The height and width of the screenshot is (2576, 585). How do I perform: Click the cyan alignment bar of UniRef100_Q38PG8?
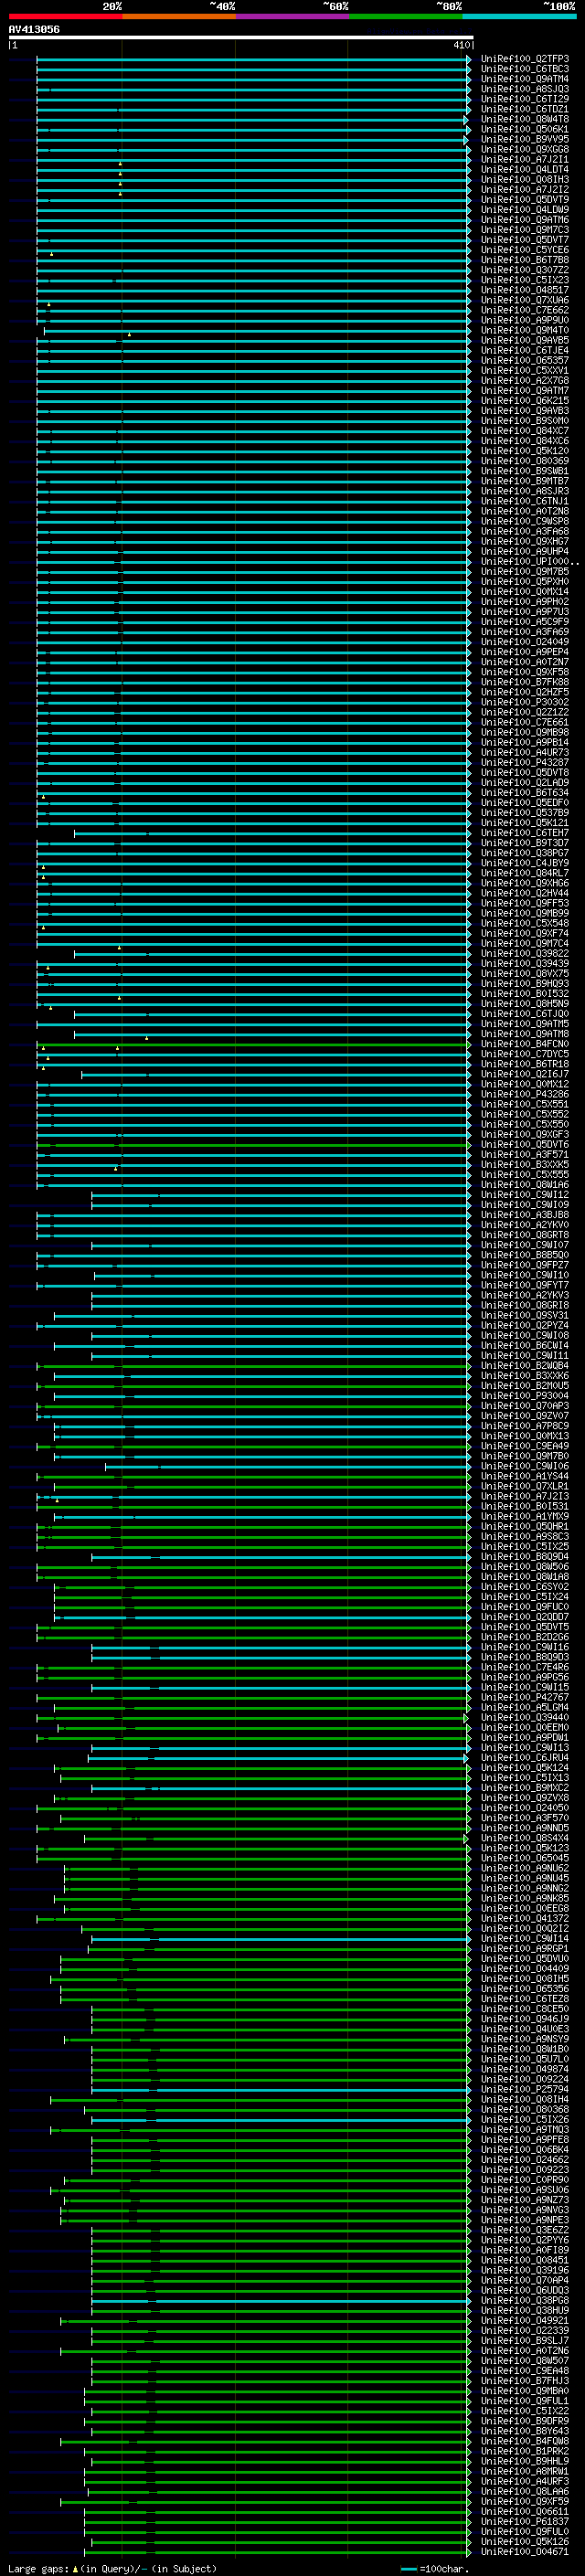click(280, 2300)
